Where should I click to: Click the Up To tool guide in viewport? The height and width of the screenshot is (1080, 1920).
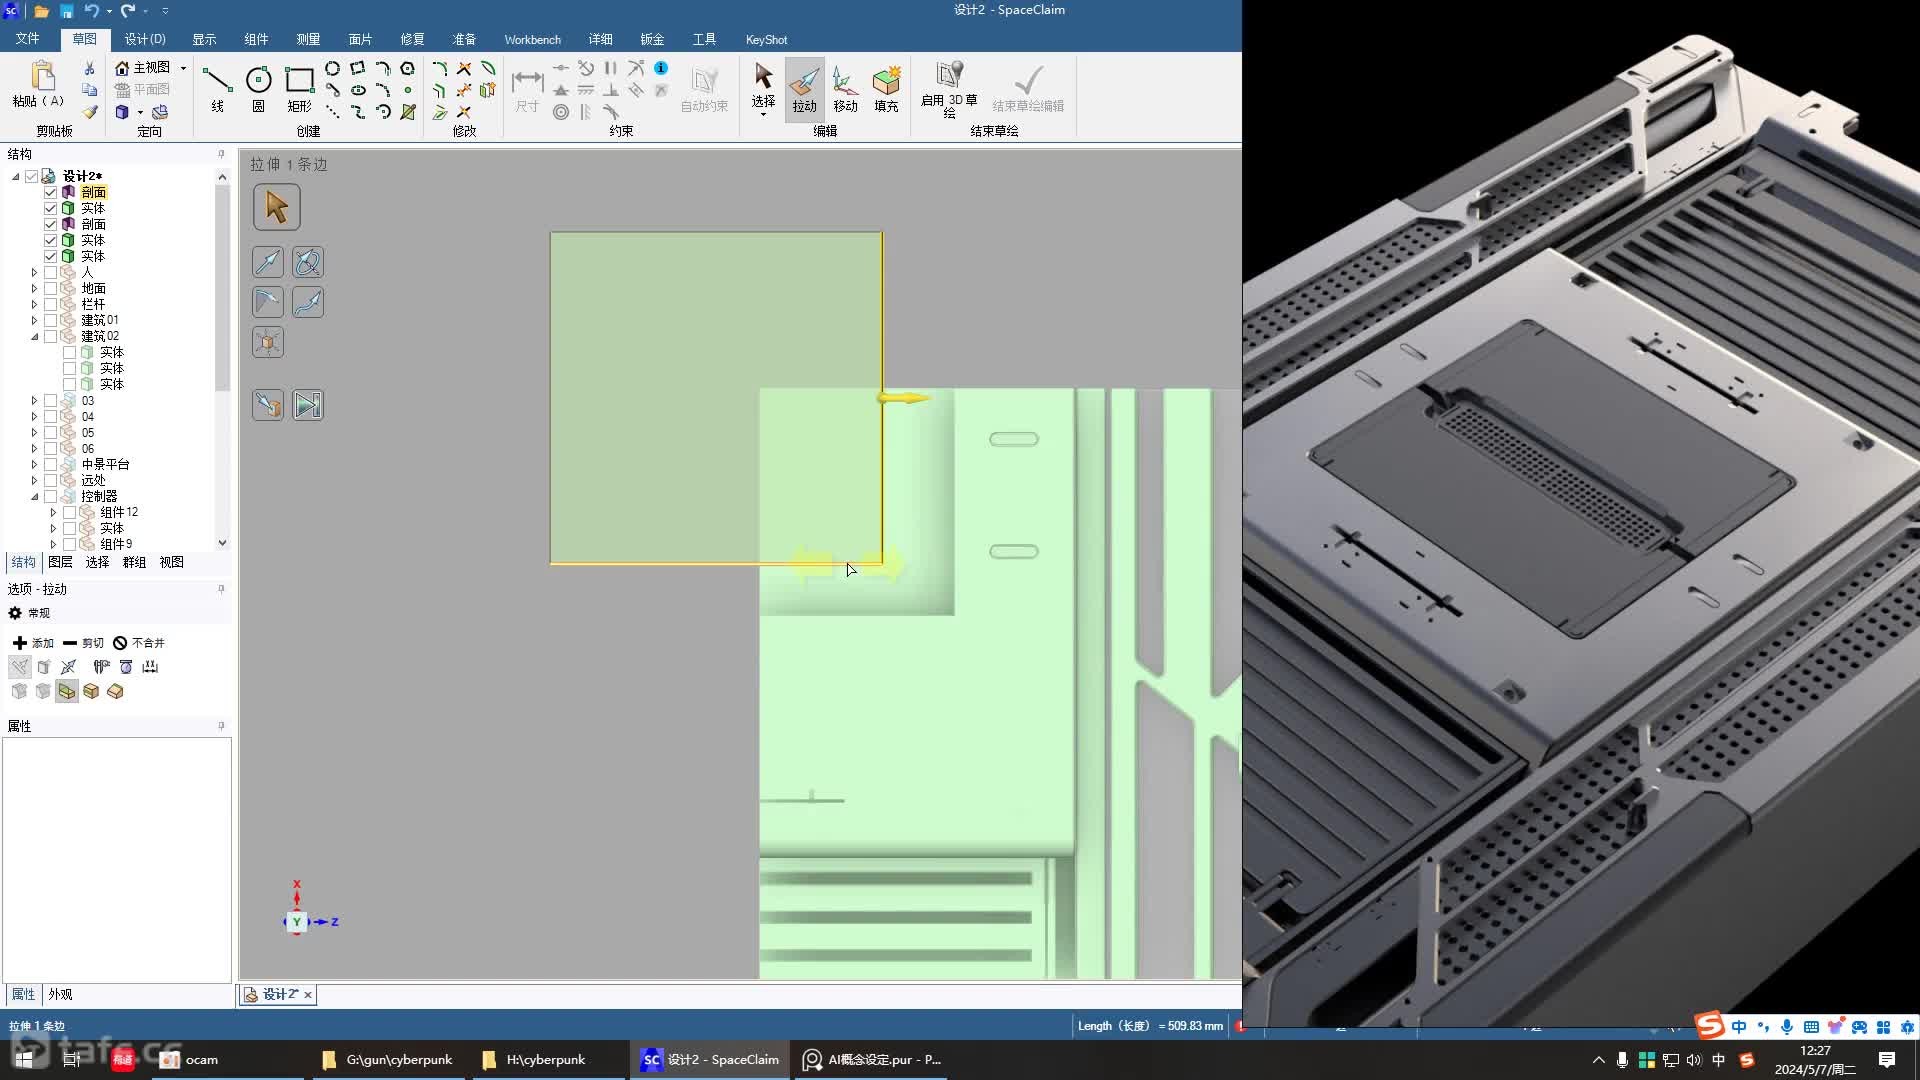point(267,405)
